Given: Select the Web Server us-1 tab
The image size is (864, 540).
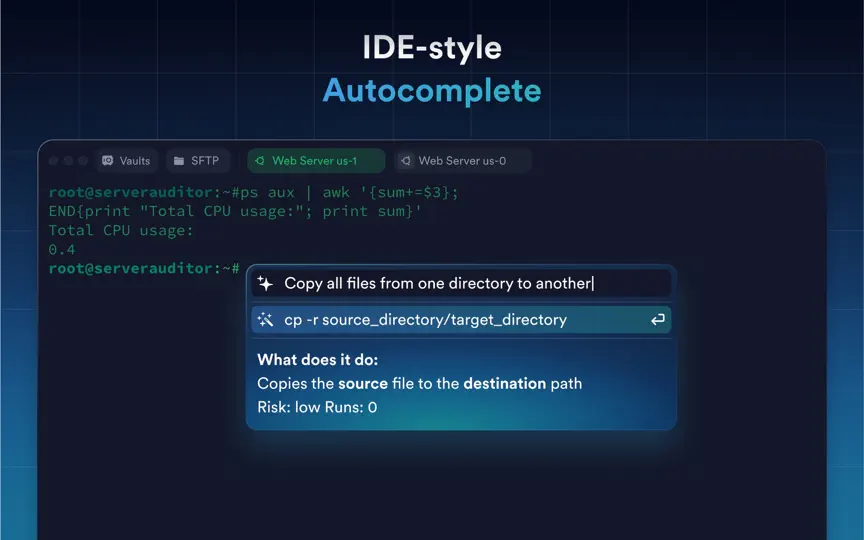Looking at the screenshot, I should [x=316, y=161].
